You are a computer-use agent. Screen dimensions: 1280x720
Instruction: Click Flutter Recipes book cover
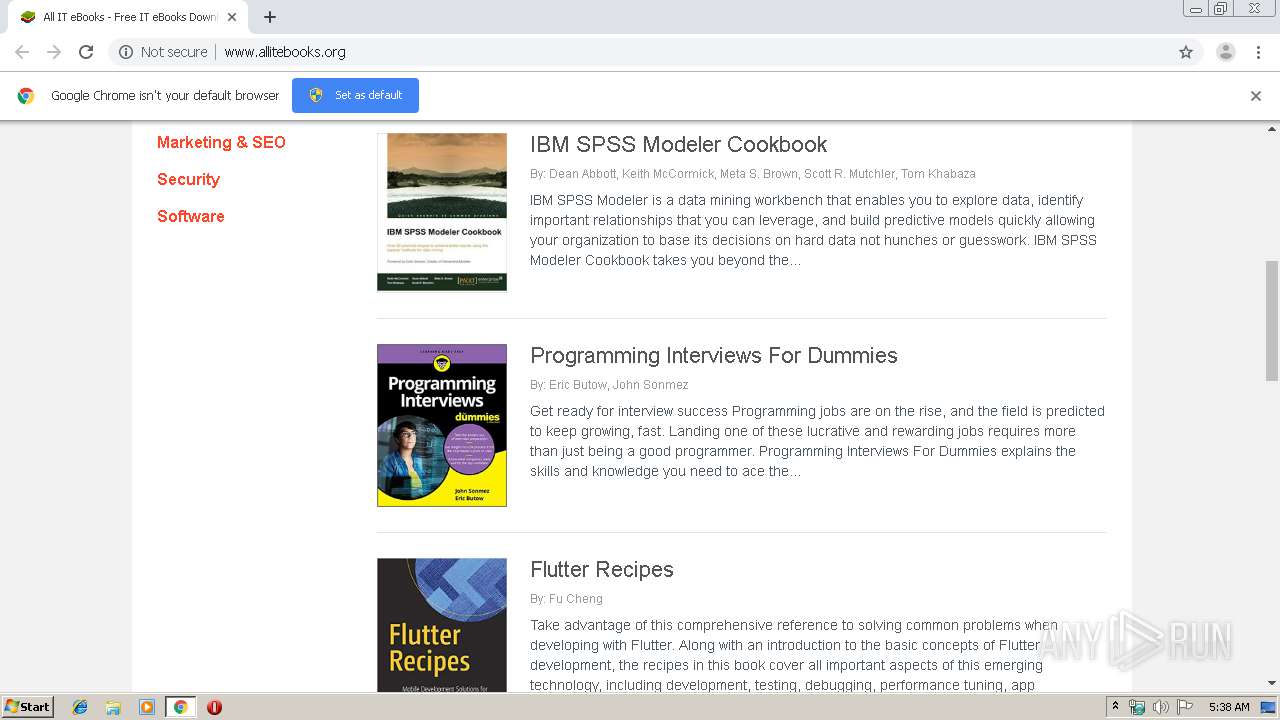coord(442,625)
